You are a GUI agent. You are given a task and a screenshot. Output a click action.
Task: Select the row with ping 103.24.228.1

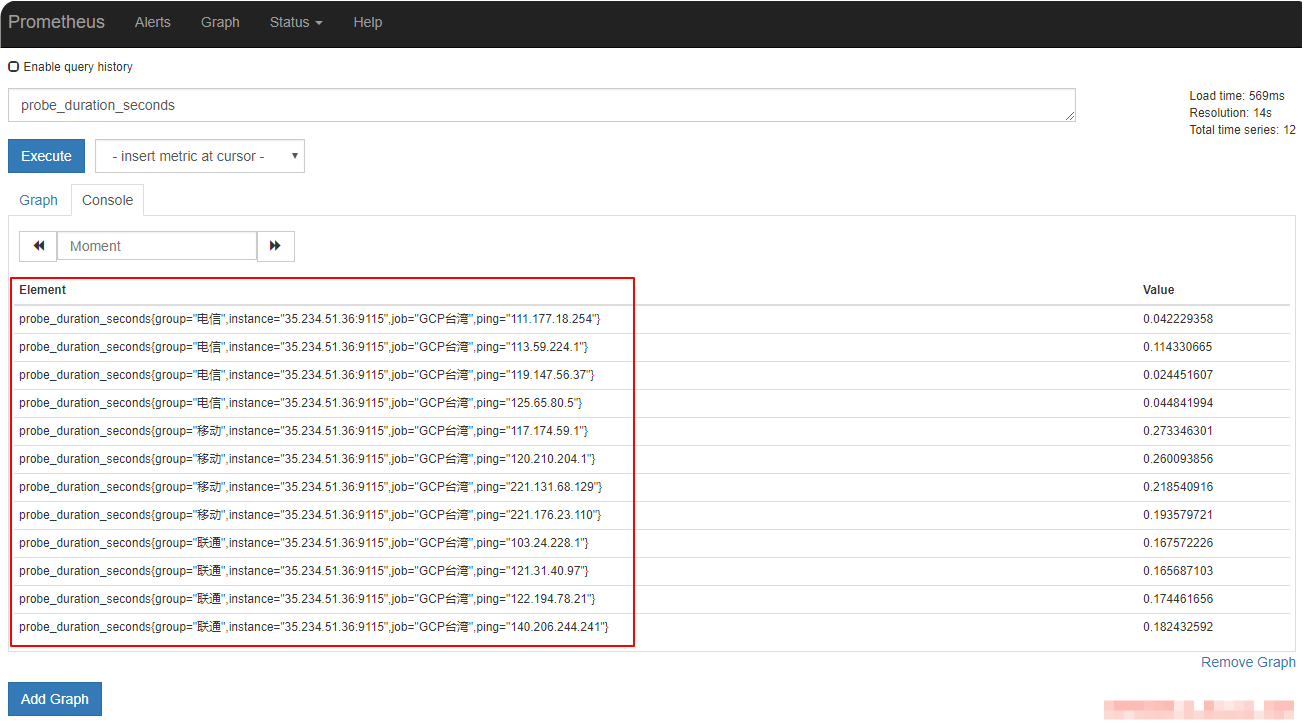pos(652,543)
